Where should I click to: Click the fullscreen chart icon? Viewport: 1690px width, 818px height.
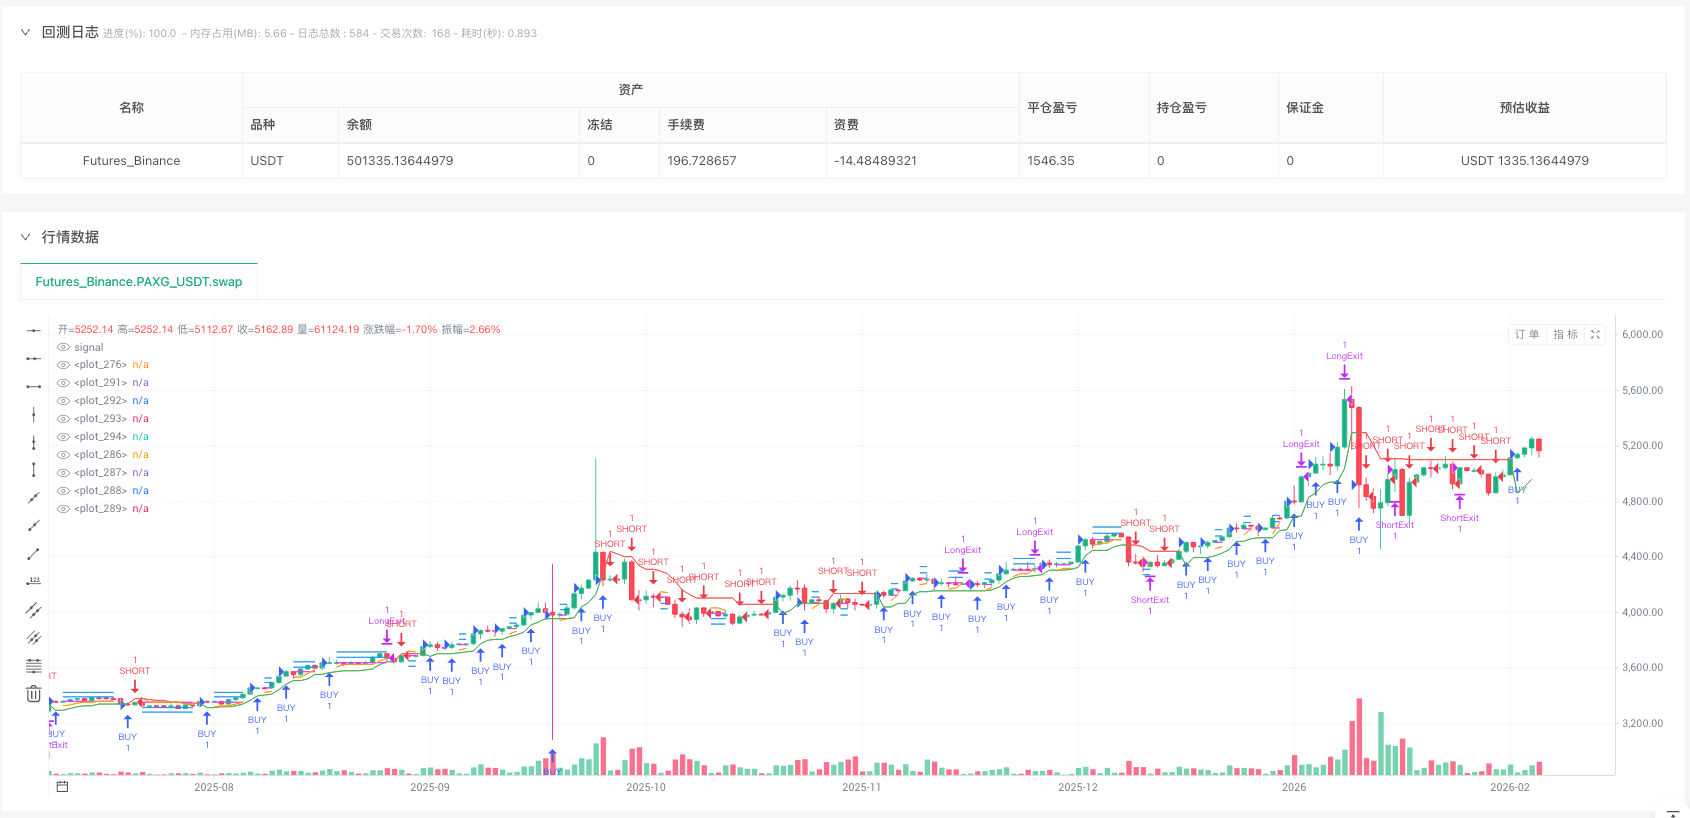[x=1595, y=335]
